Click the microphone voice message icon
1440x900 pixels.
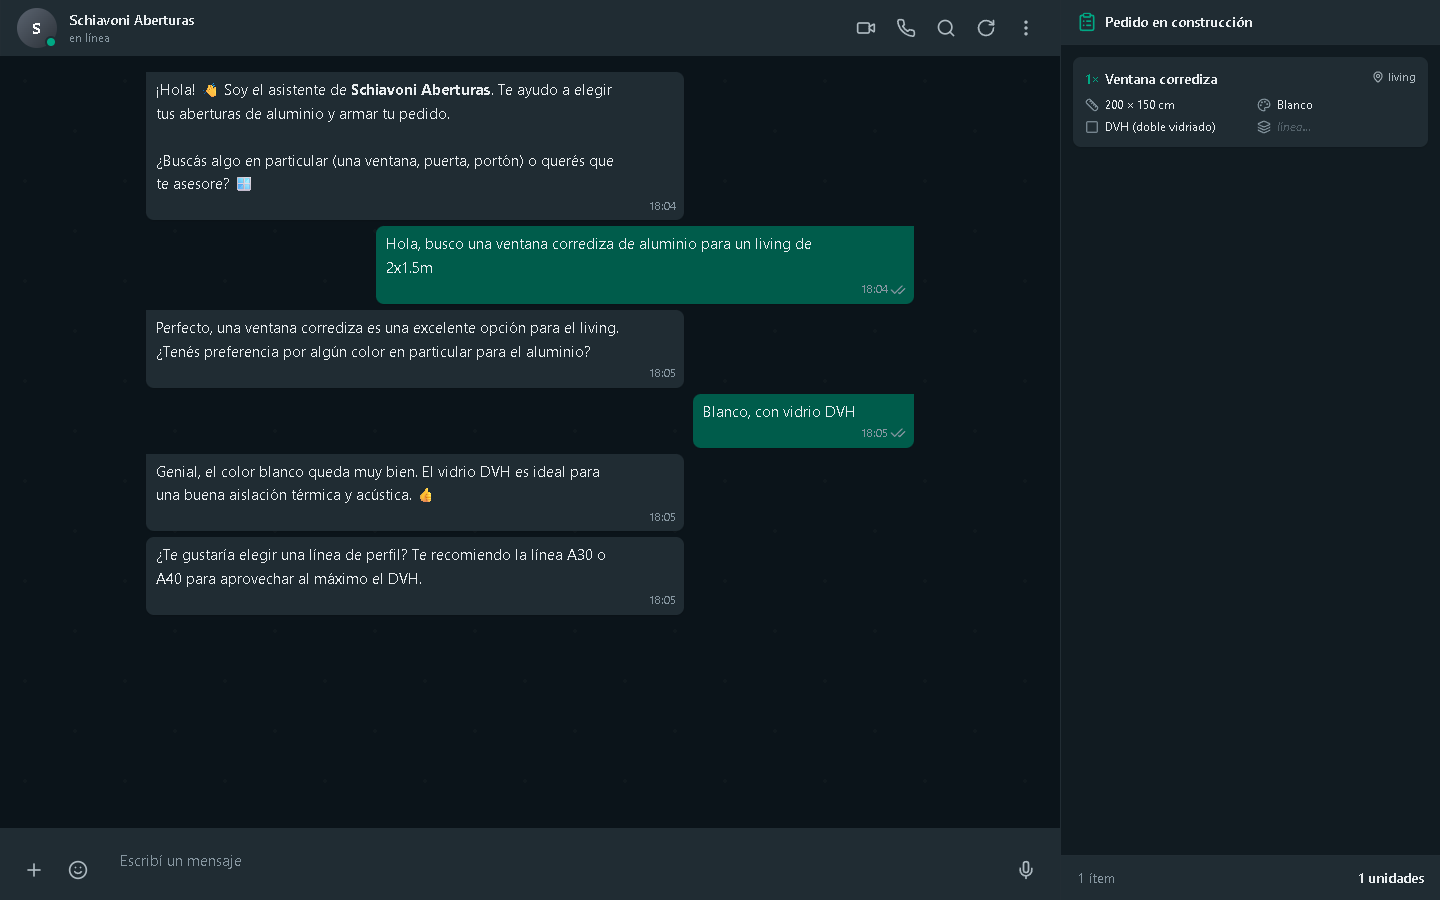coord(1026,870)
